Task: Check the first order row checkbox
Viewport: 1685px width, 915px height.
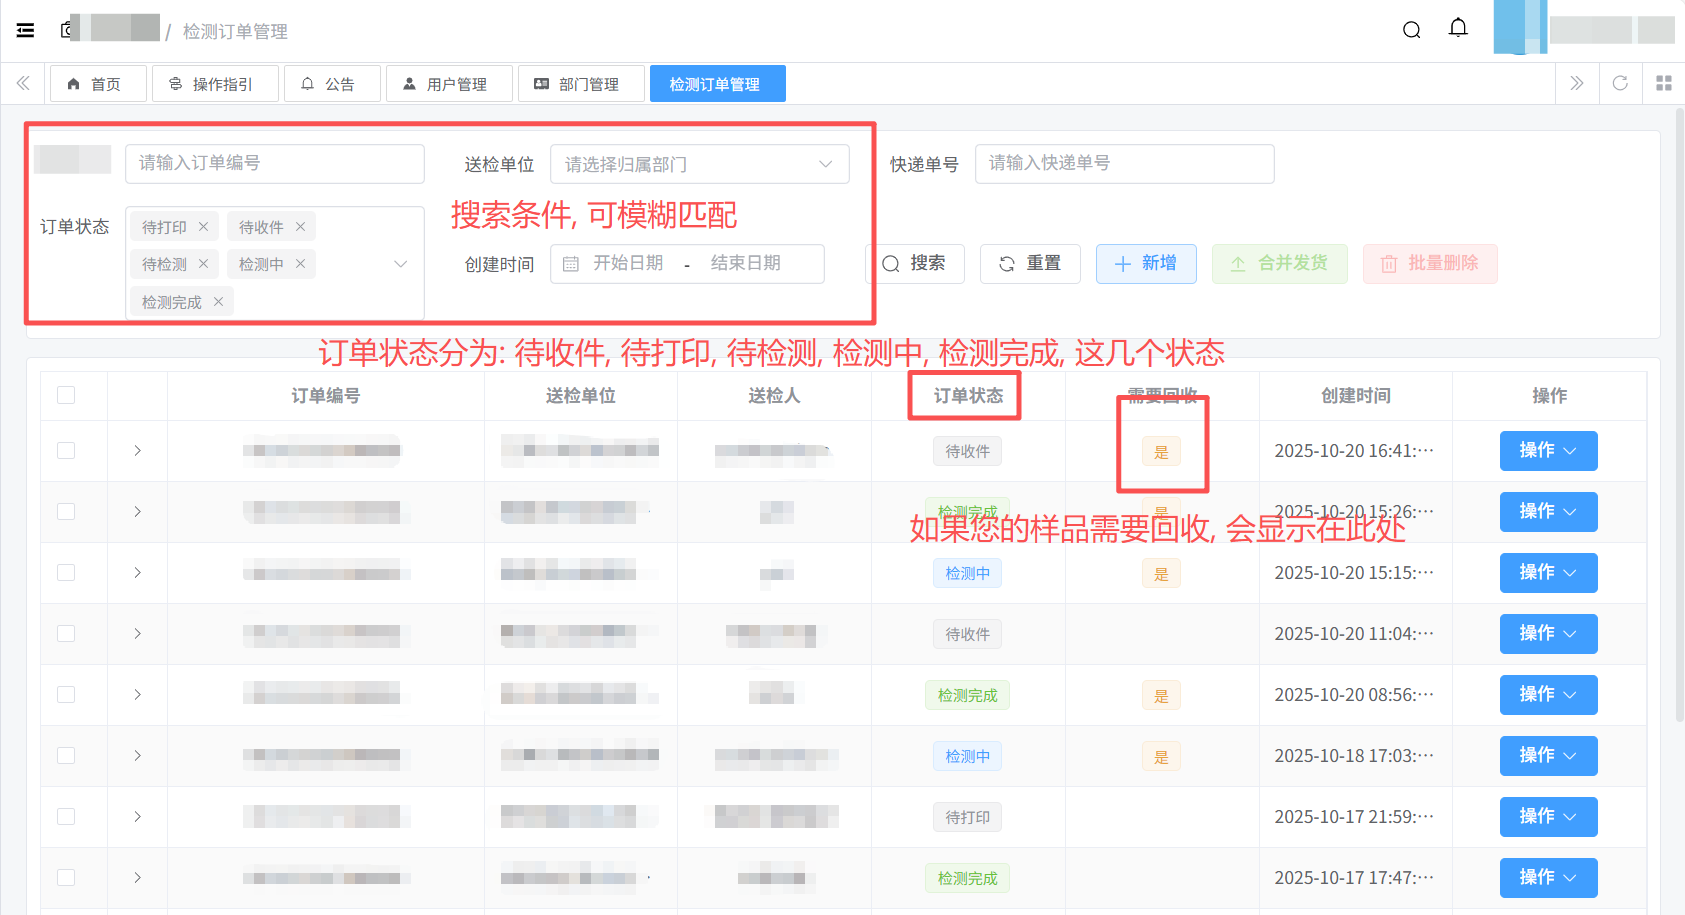Action: coord(66,451)
